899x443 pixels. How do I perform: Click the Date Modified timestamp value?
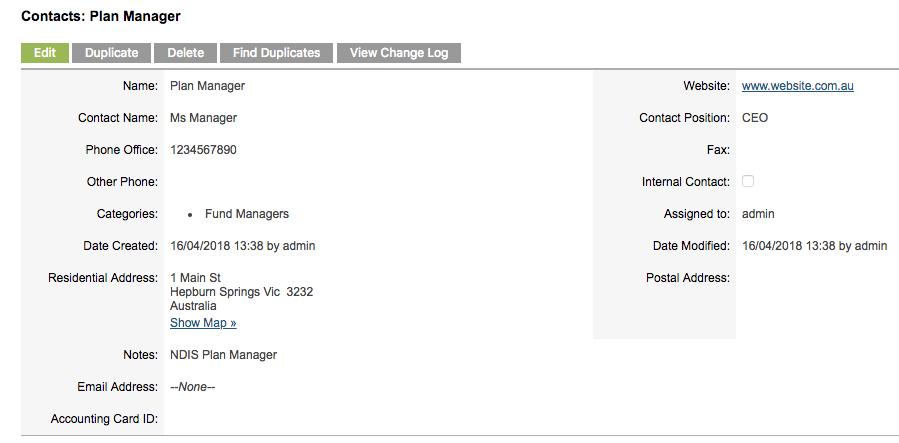814,246
